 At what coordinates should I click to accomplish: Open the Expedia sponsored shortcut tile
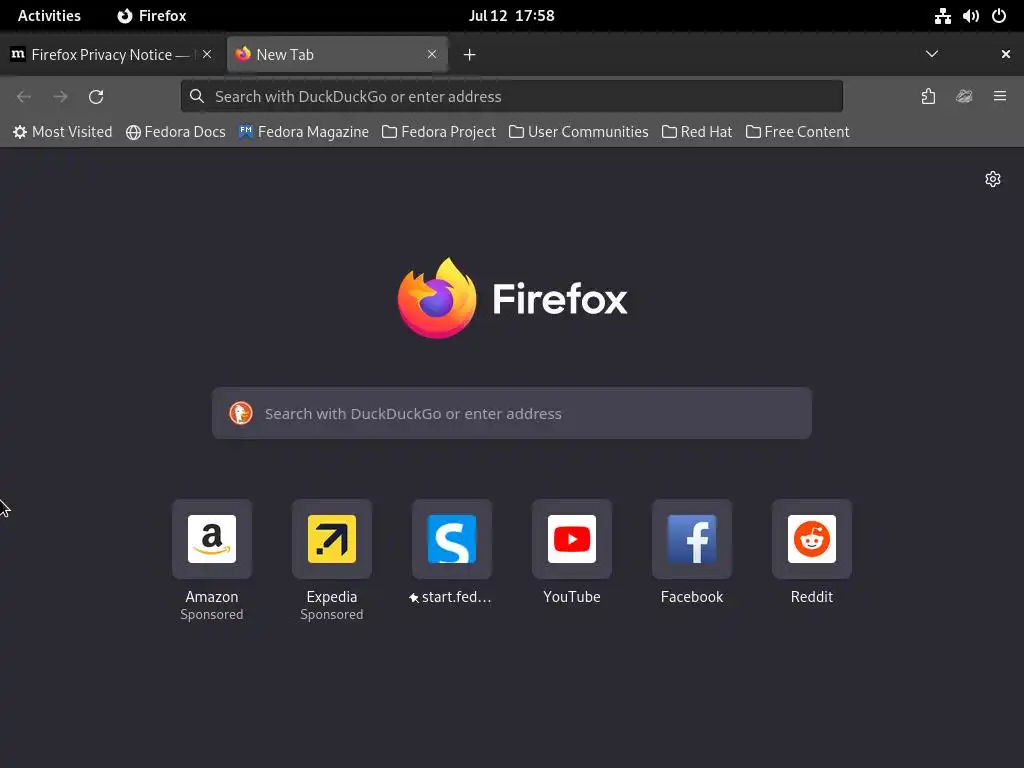[332, 539]
